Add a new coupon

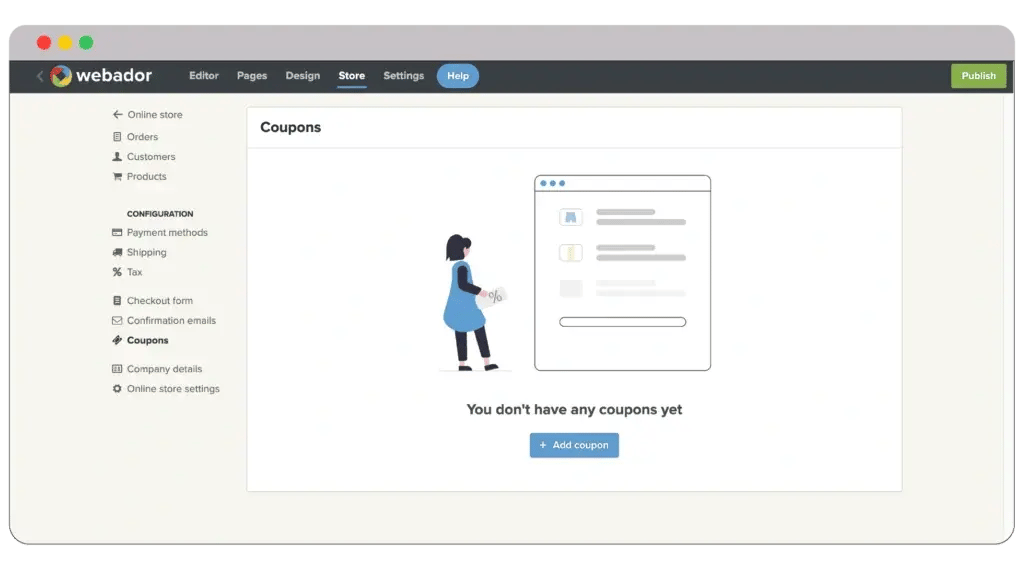point(574,445)
